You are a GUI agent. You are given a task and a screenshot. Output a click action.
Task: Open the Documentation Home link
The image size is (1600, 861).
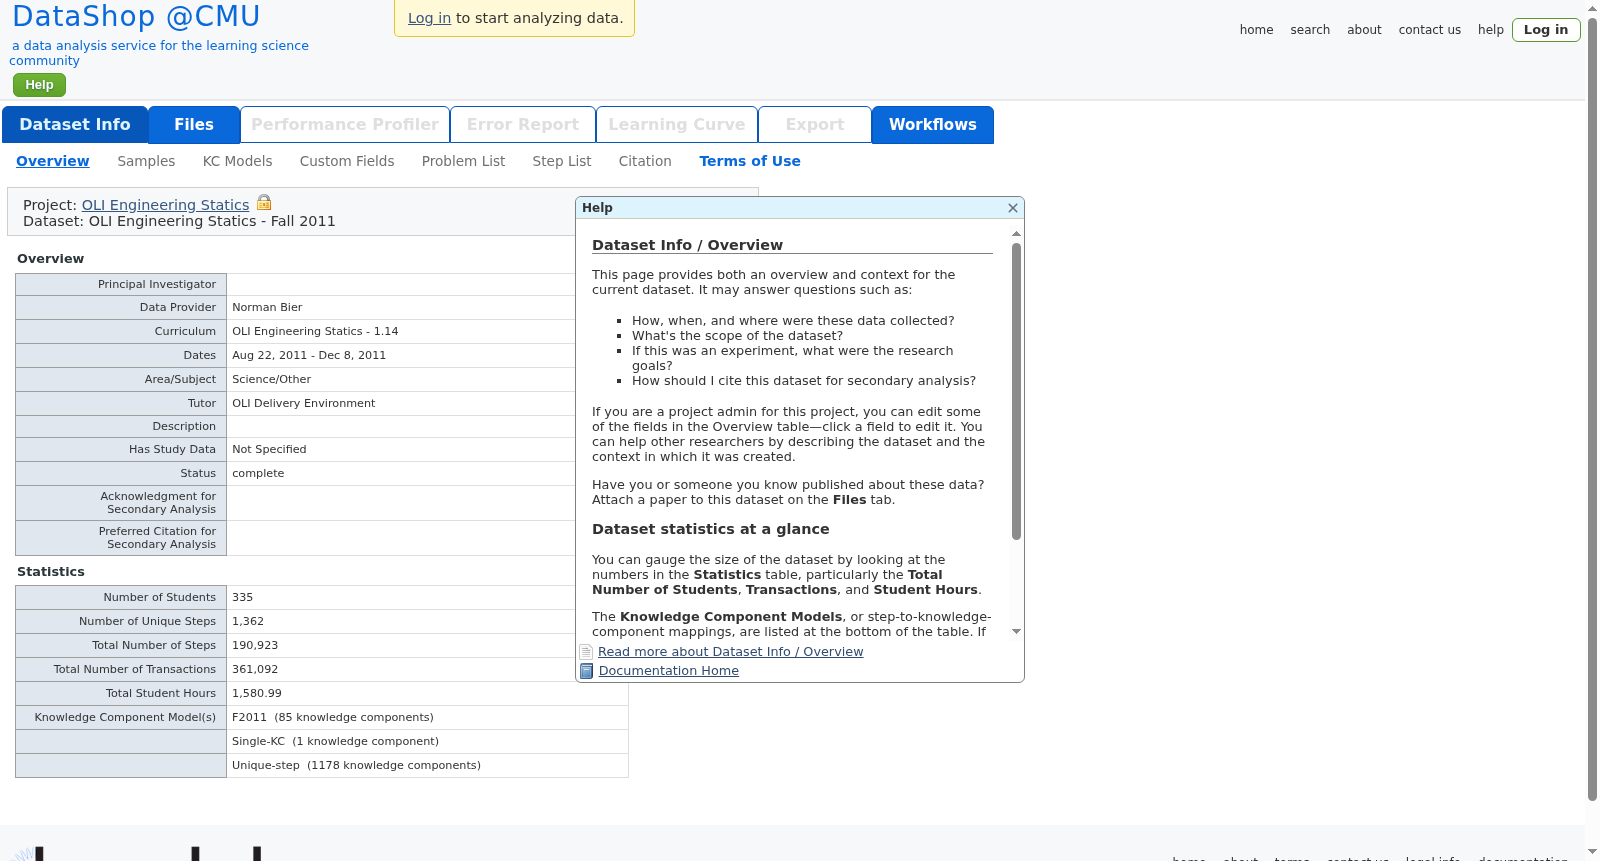[x=669, y=671]
